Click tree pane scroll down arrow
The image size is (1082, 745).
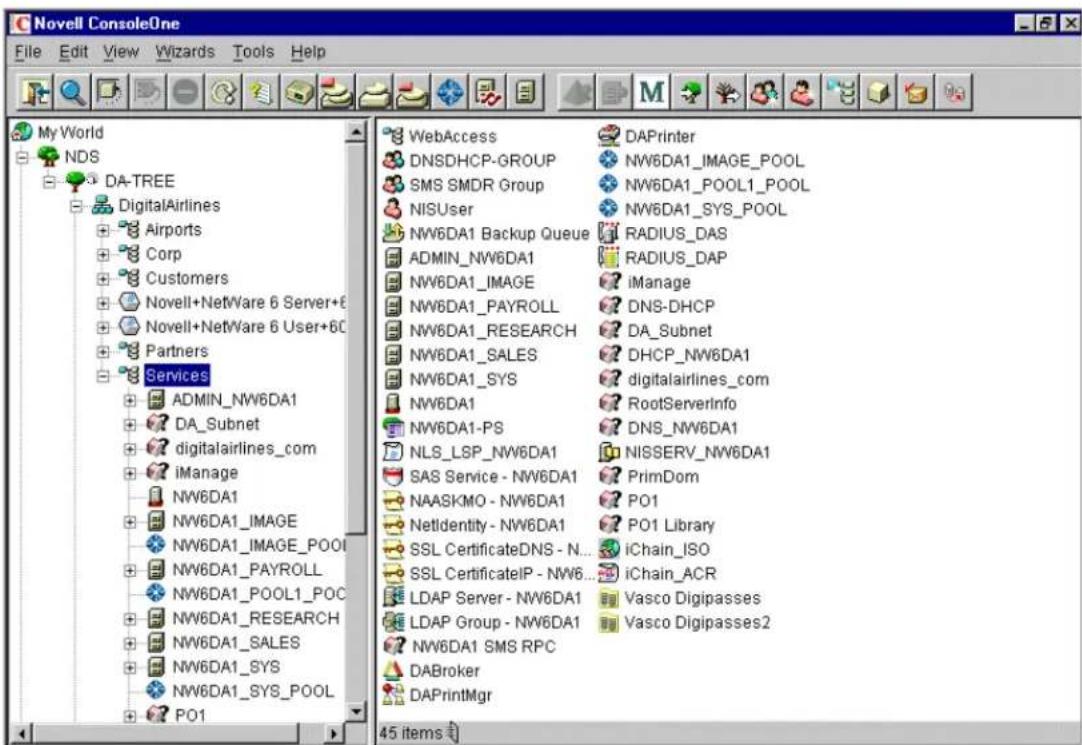[356, 711]
